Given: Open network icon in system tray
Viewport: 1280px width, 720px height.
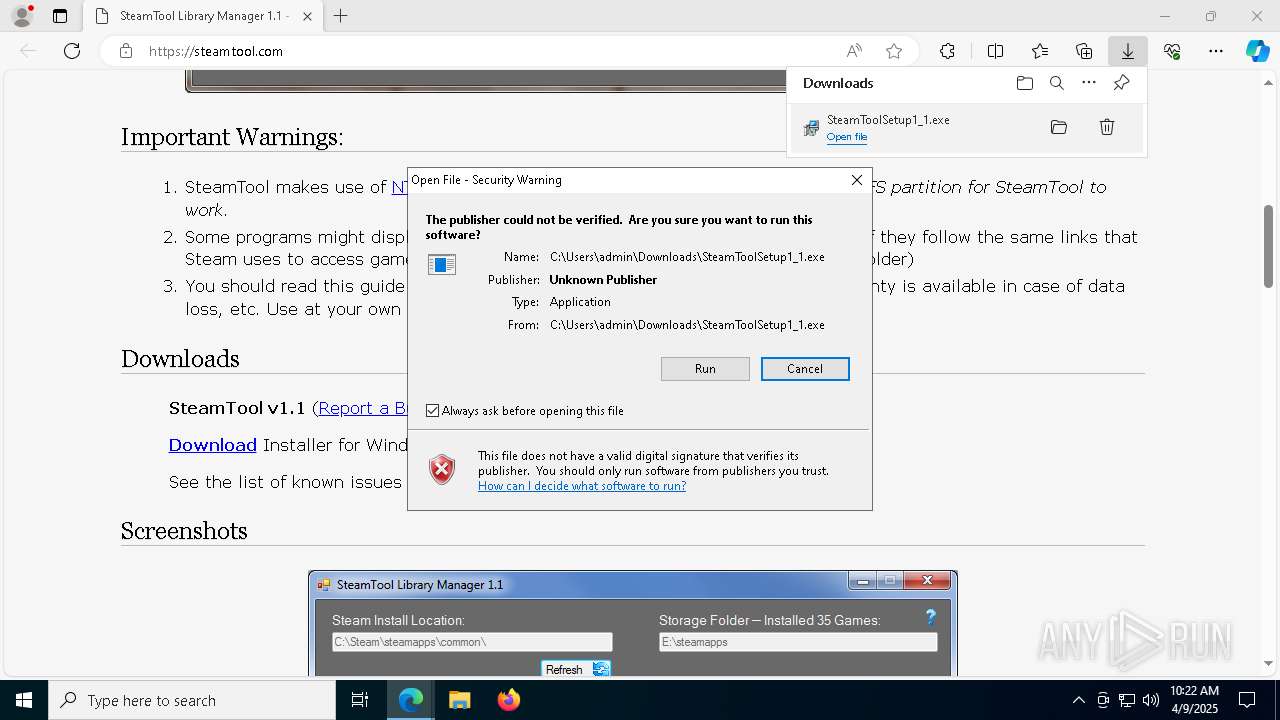Looking at the screenshot, I should [1127, 700].
